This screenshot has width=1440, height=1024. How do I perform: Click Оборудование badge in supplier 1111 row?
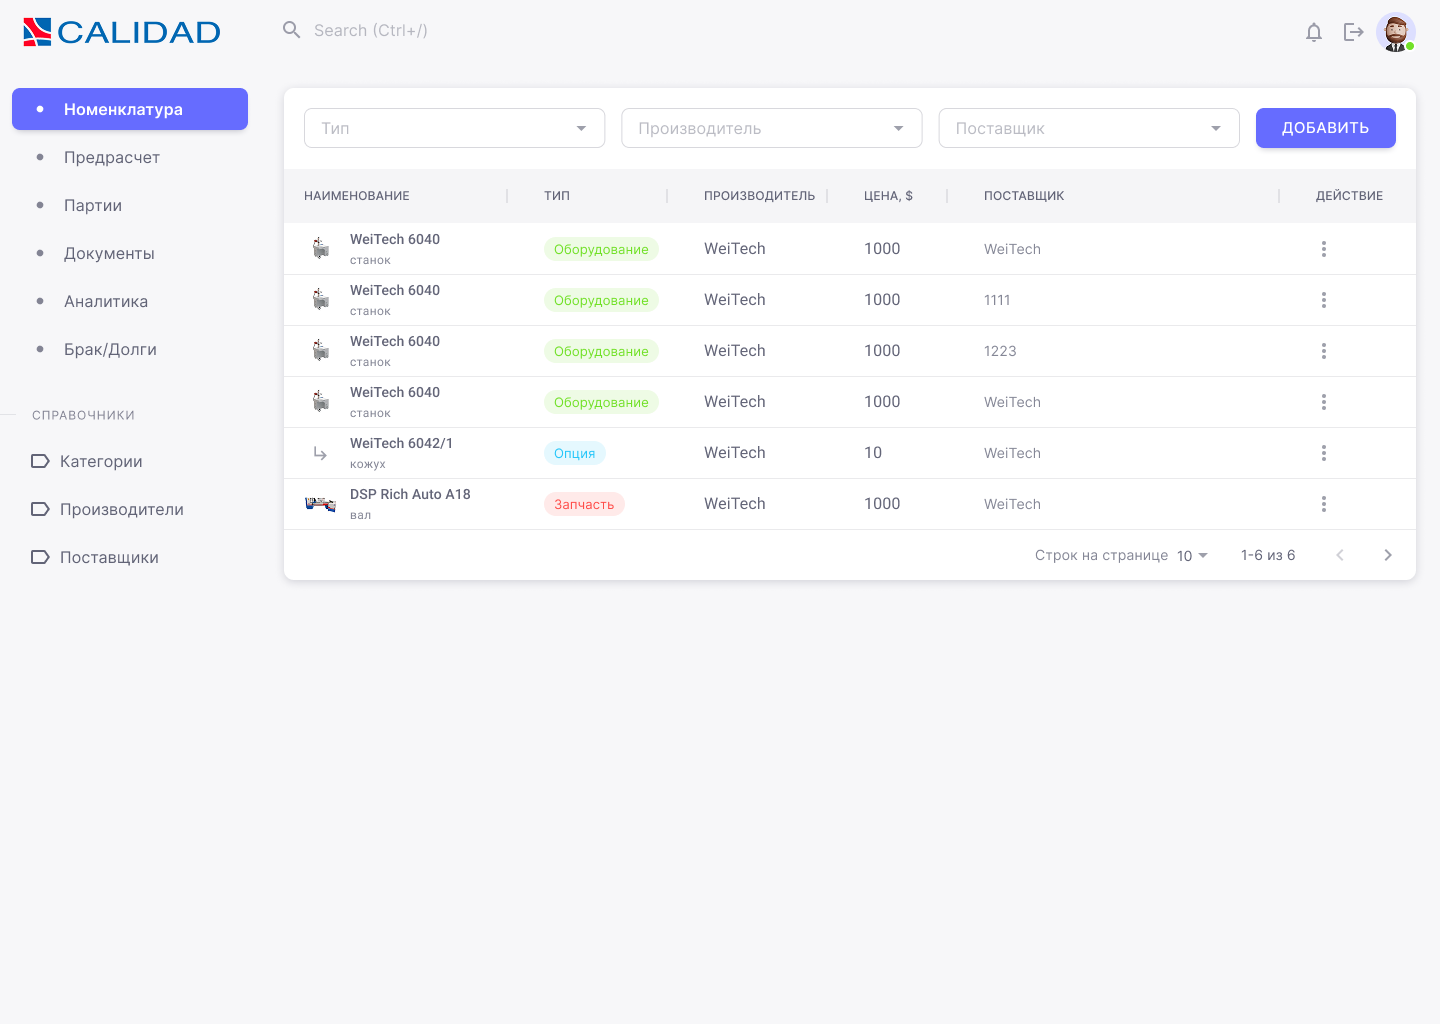click(601, 300)
